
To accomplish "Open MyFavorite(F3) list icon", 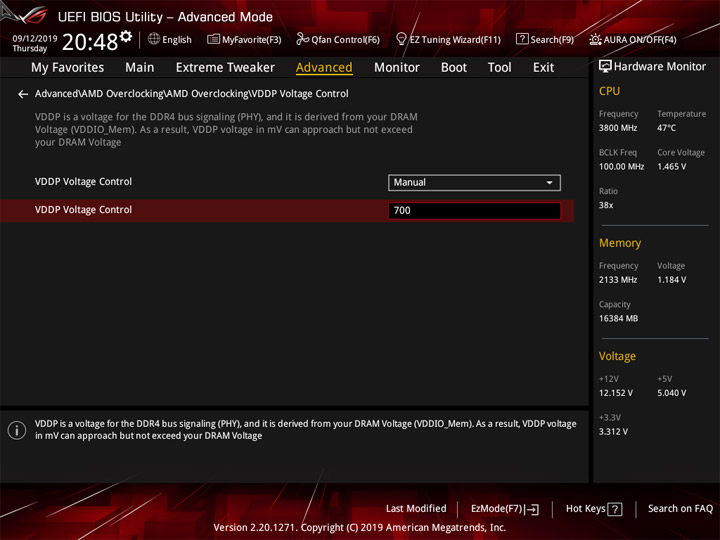I will tap(213, 39).
